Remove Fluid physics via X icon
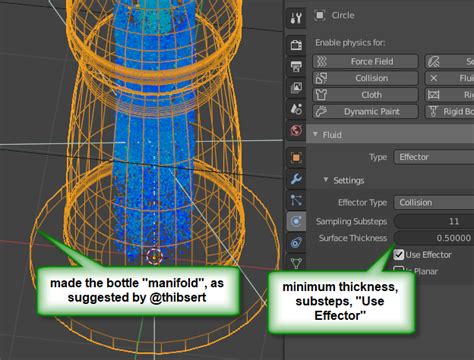The height and width of the screenshot is (360, 474). click(434, 78)
